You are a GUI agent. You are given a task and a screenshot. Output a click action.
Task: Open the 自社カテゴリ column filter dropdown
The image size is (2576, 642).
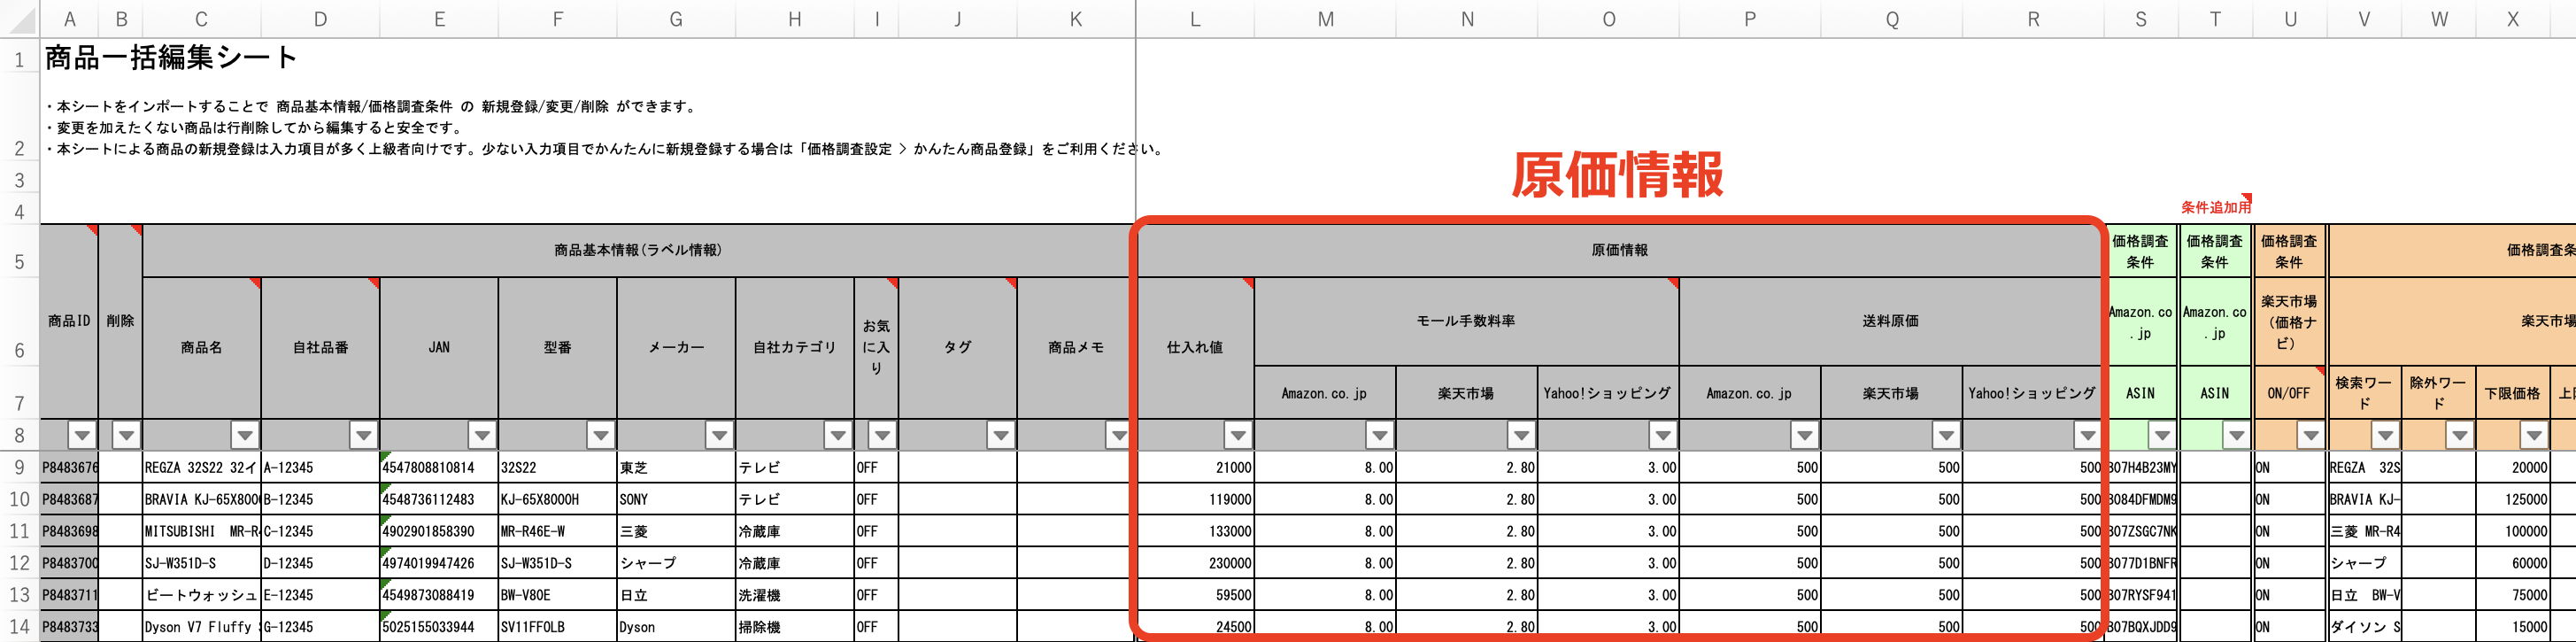pos(838,435)
